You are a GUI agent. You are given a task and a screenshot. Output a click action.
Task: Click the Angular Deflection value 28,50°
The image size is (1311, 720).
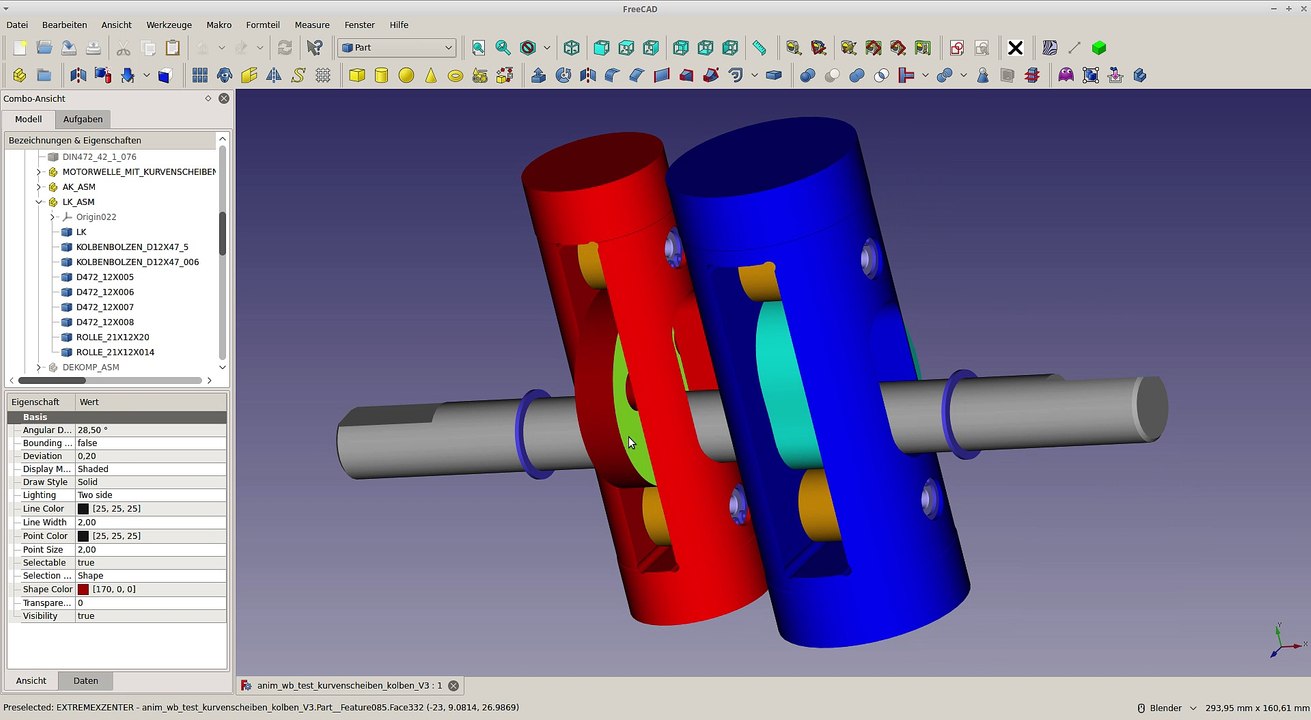(150, 430)
